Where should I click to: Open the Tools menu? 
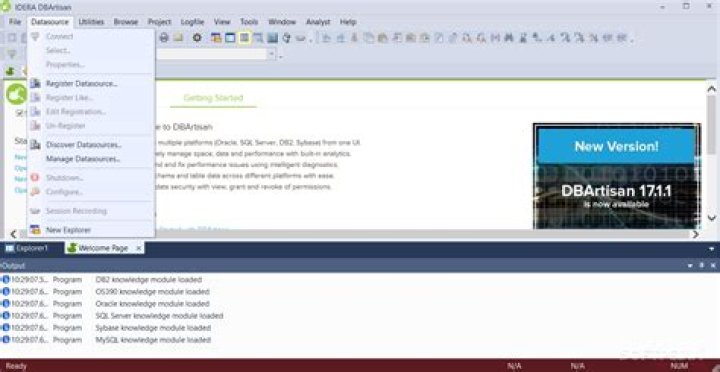(249, 22)
